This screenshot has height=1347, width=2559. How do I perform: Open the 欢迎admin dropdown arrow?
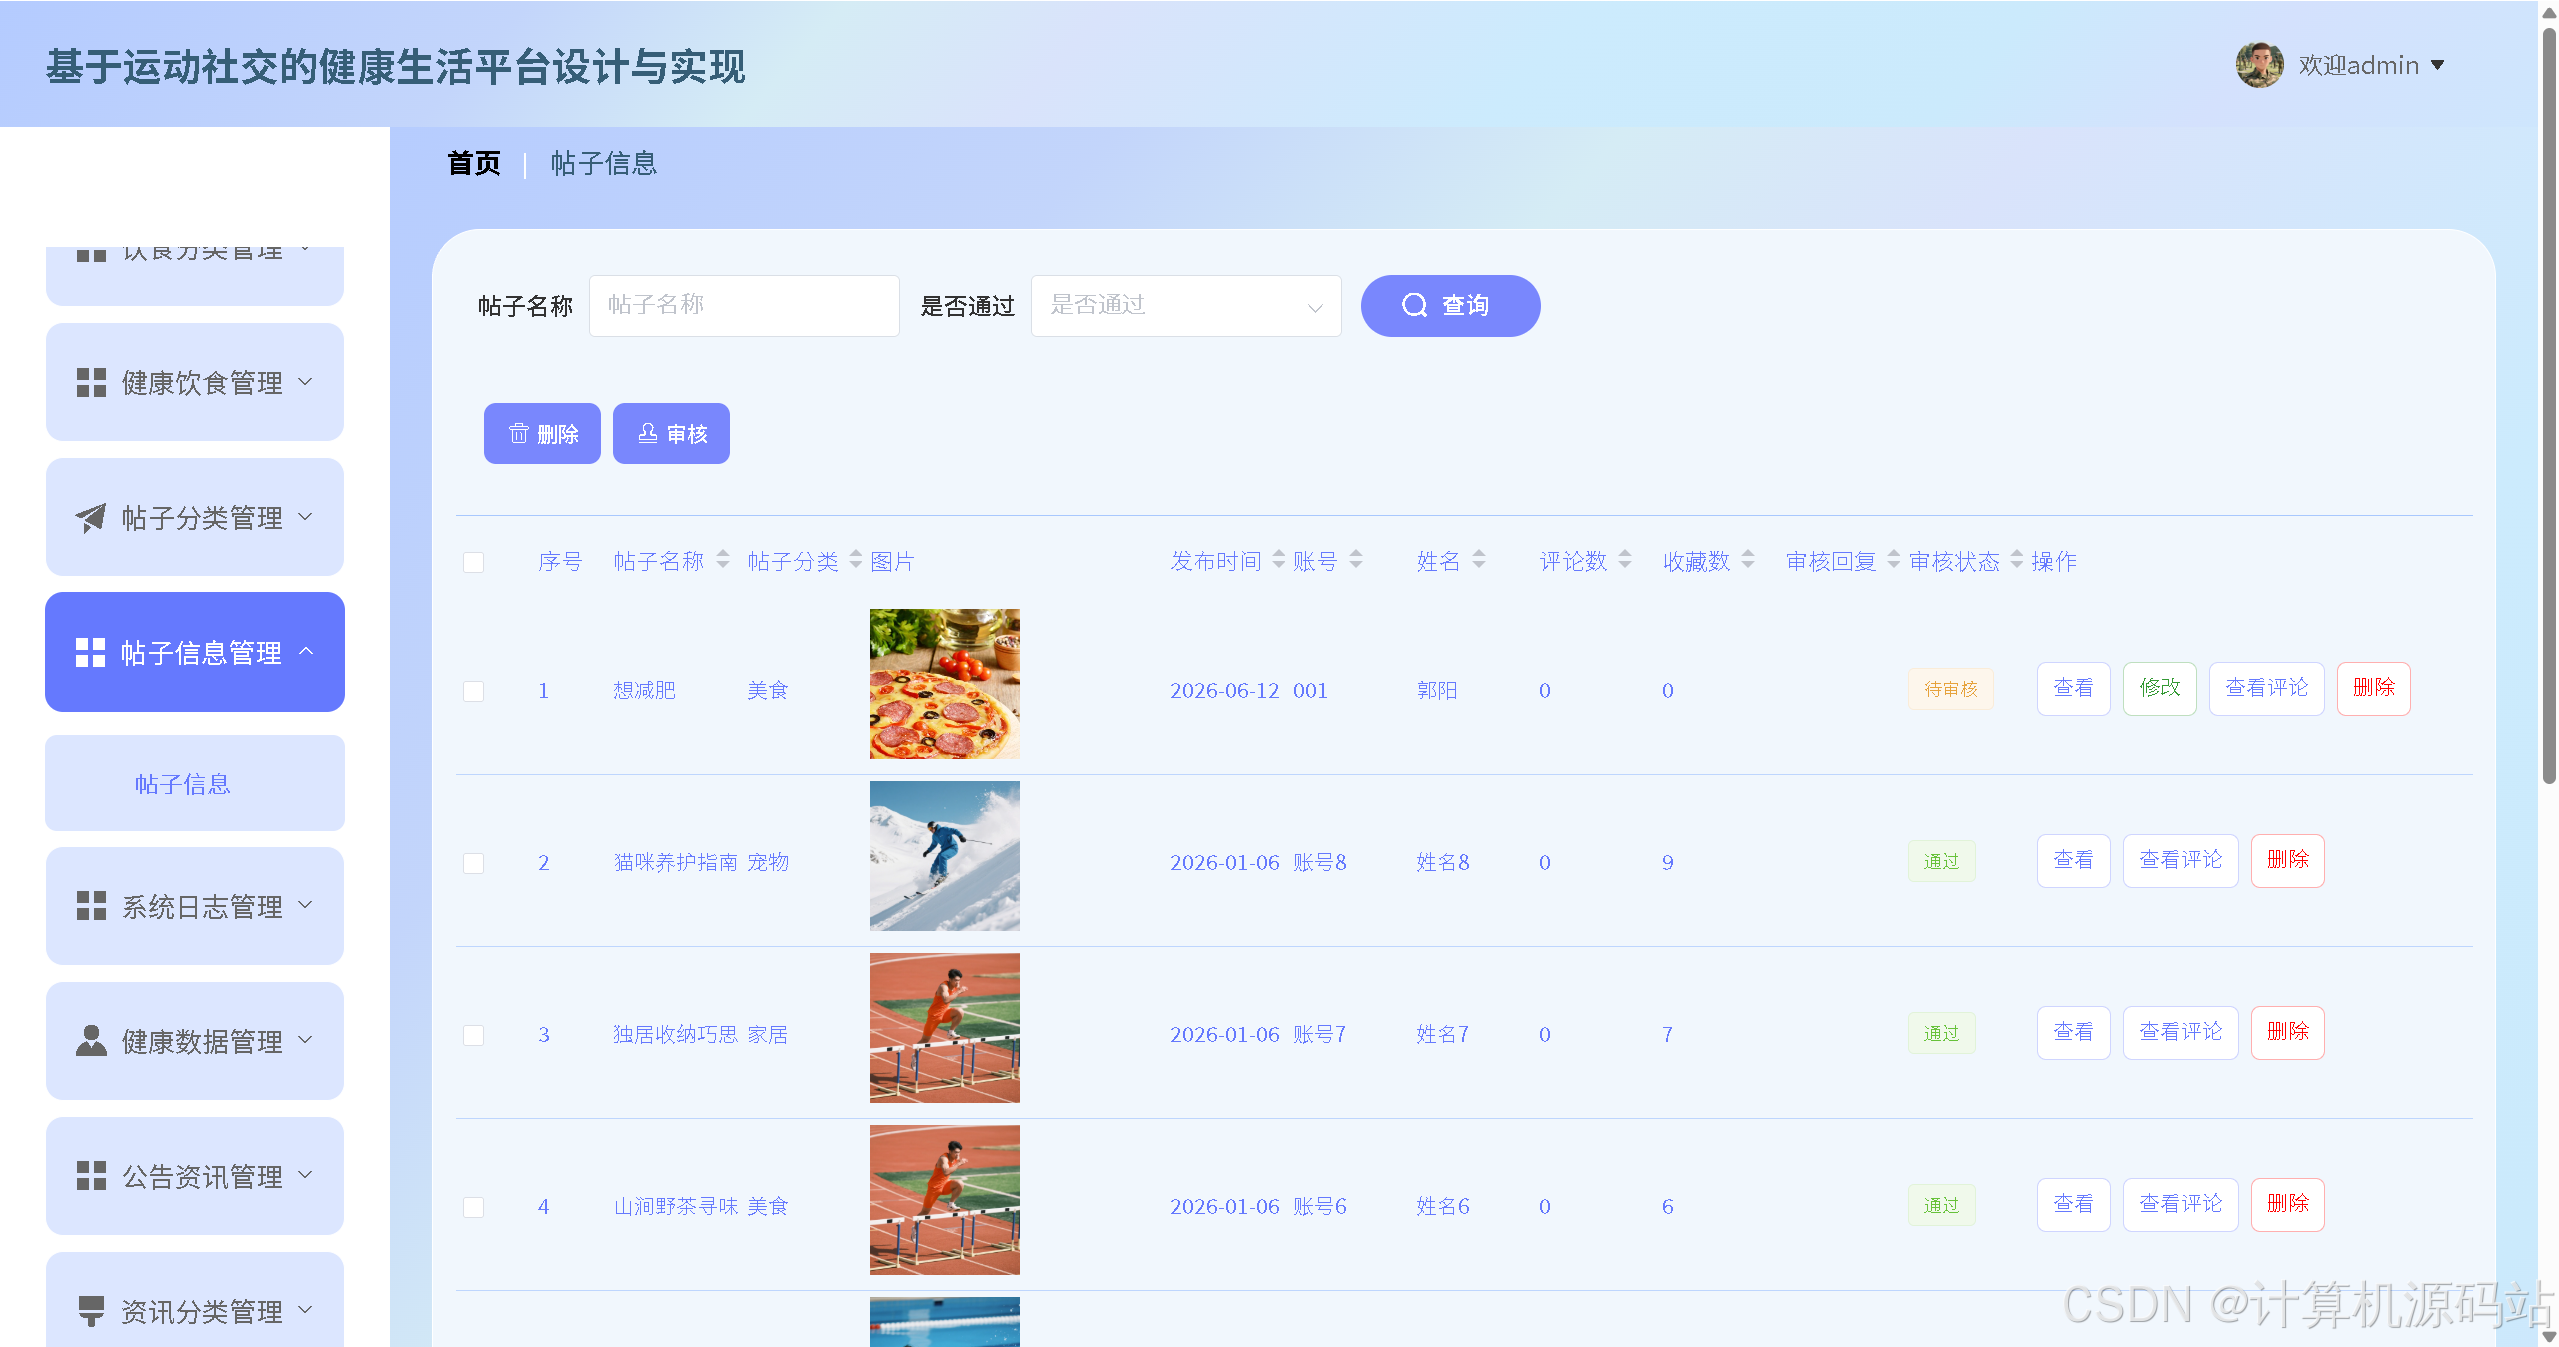click(x=2437, y=65)
